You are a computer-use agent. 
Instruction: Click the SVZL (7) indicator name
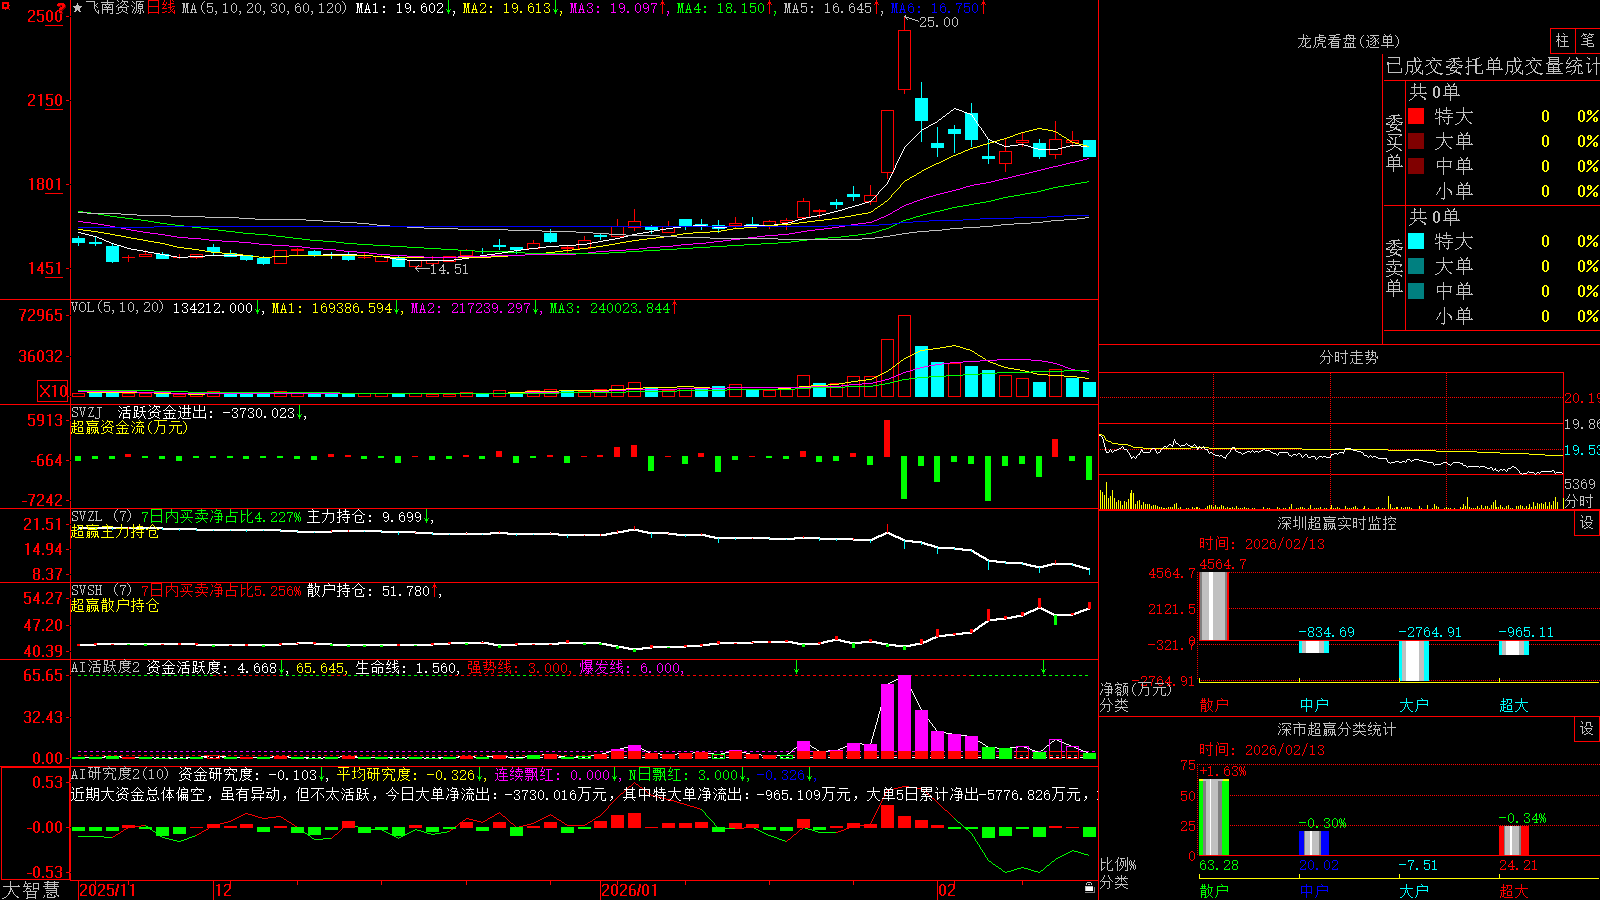click(x=101, y=517)
